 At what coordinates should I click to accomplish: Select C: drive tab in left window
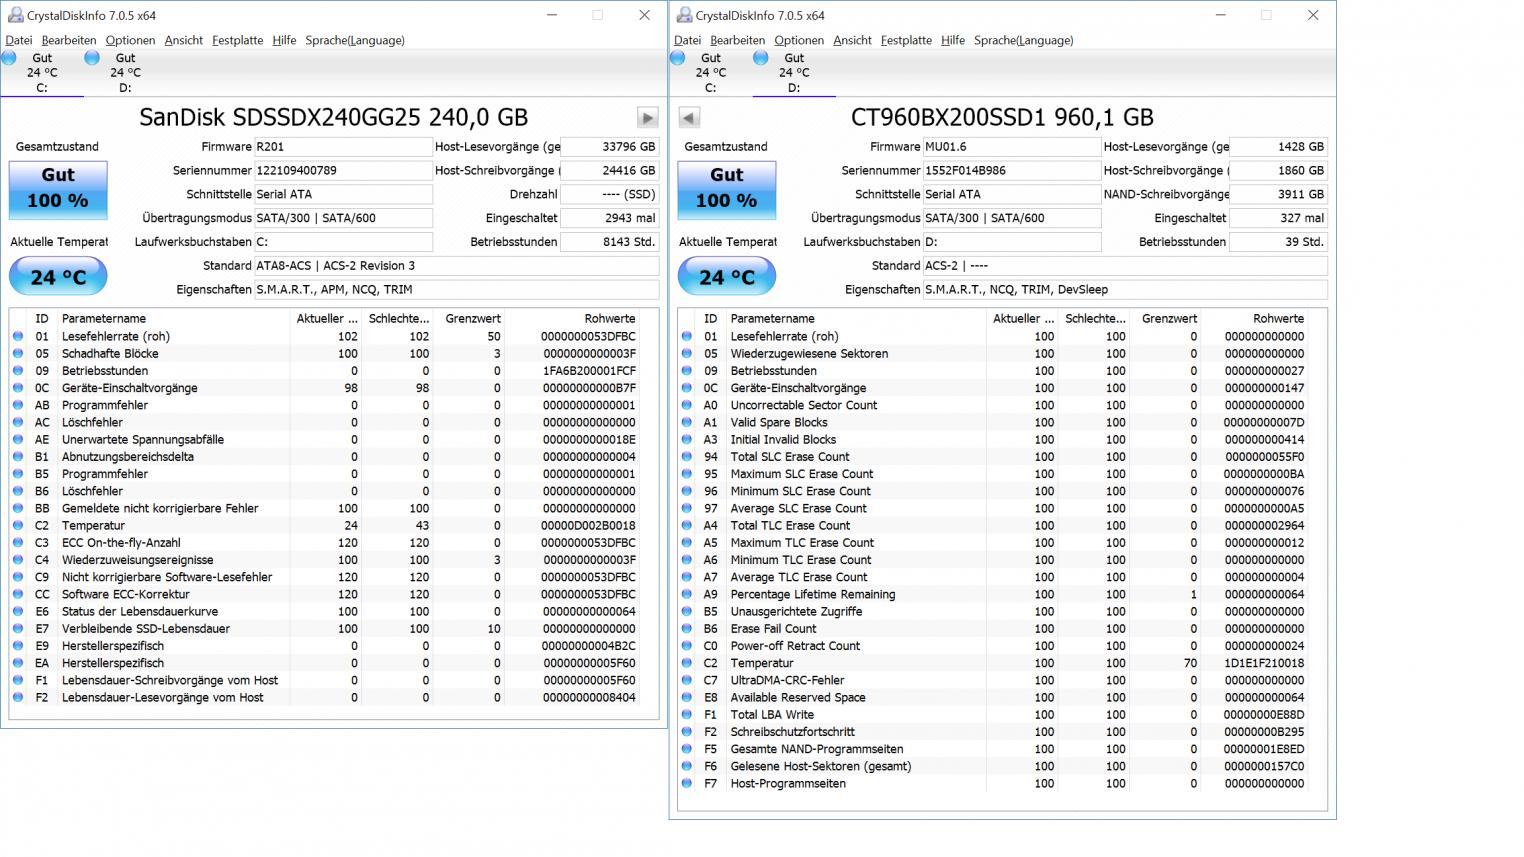click(x=42, y=73)
